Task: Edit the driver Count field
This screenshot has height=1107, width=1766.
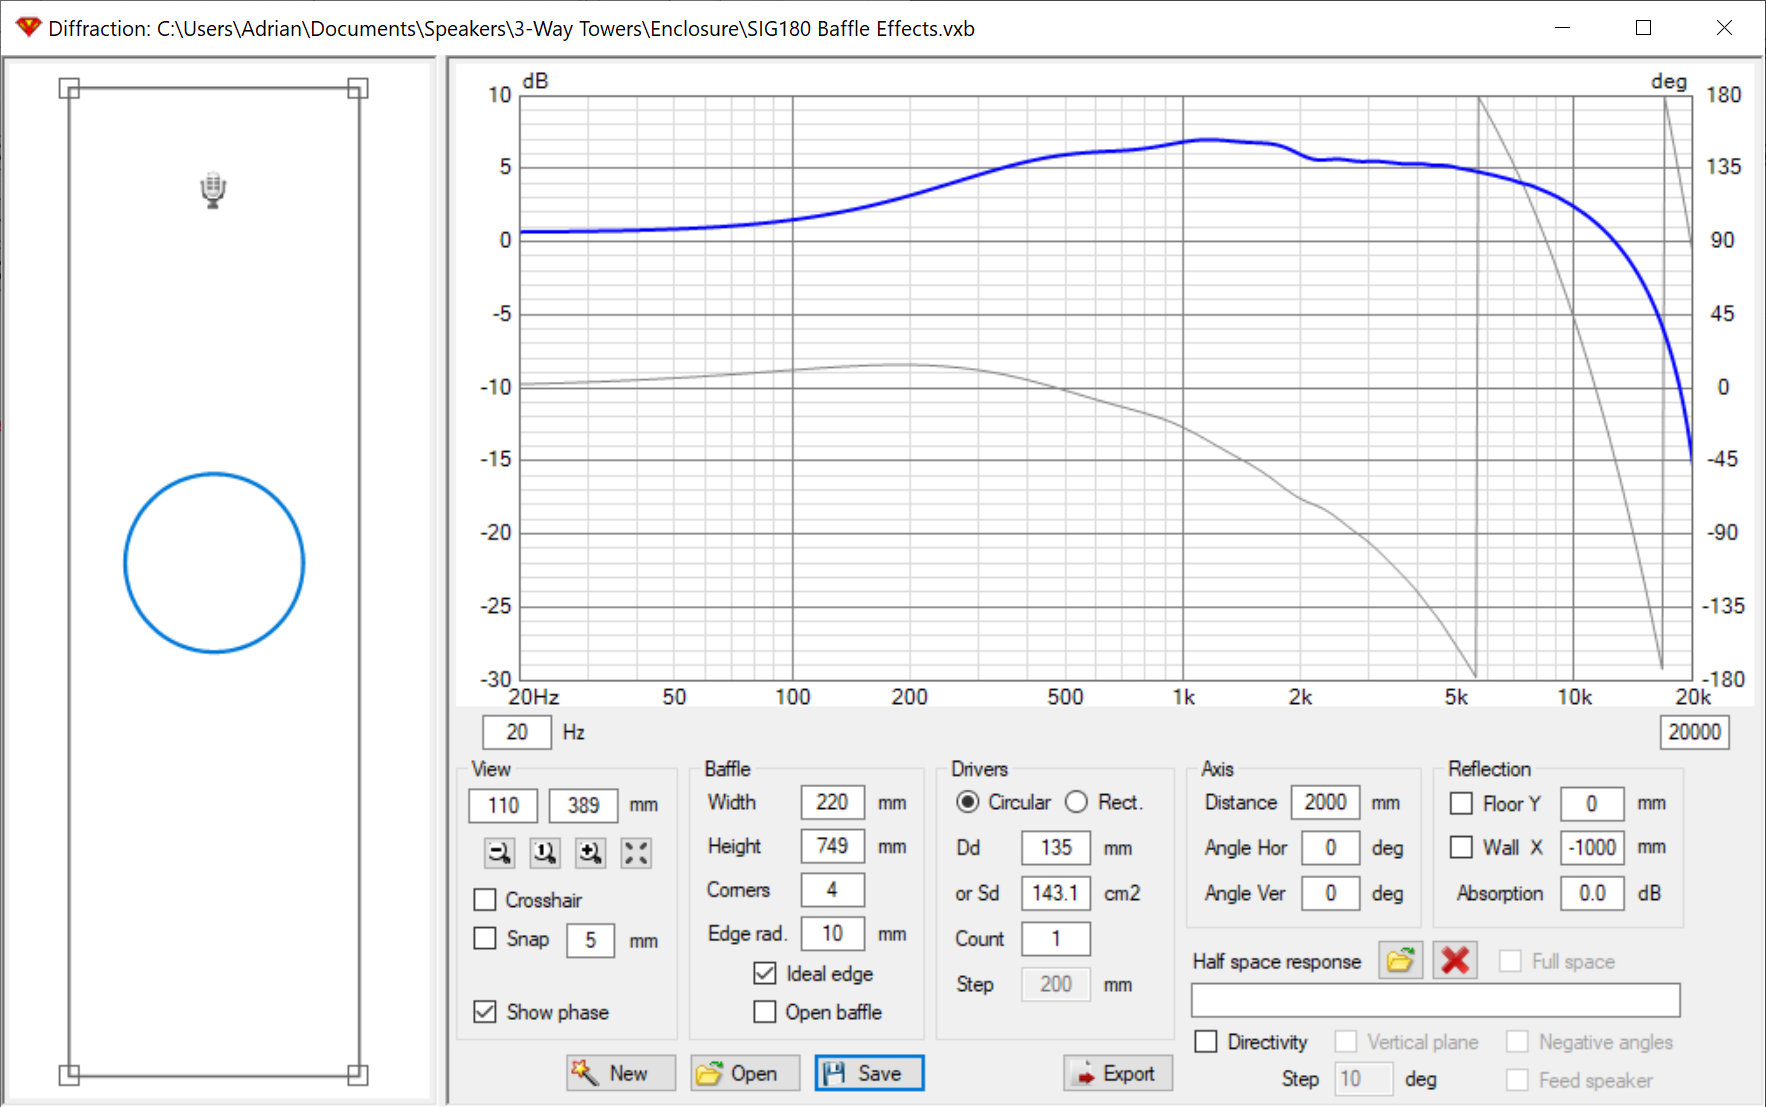Action: [x=1056, y=939]
